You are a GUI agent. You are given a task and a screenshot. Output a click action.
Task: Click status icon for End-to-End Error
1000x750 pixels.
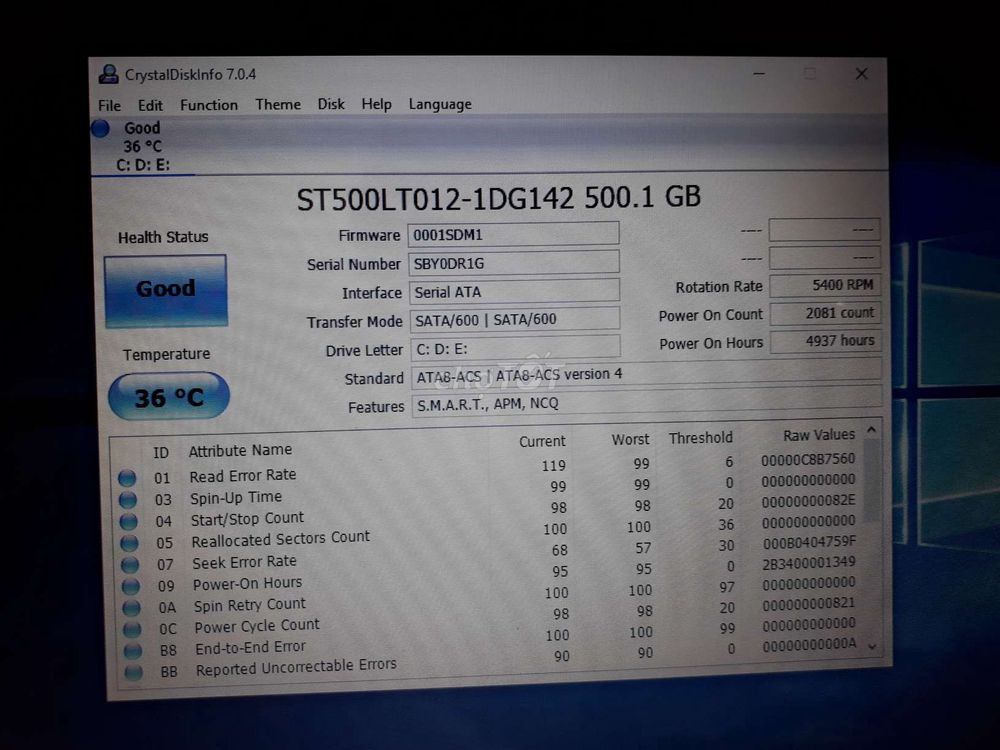[x=133, y=651]
